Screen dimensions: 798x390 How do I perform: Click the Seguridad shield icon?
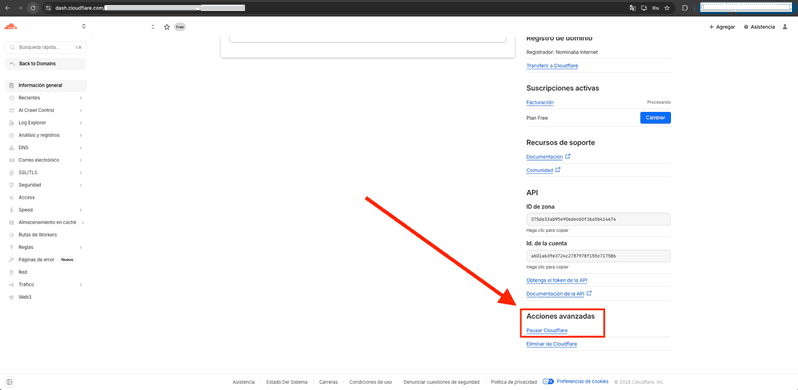(x=12, y=185)
